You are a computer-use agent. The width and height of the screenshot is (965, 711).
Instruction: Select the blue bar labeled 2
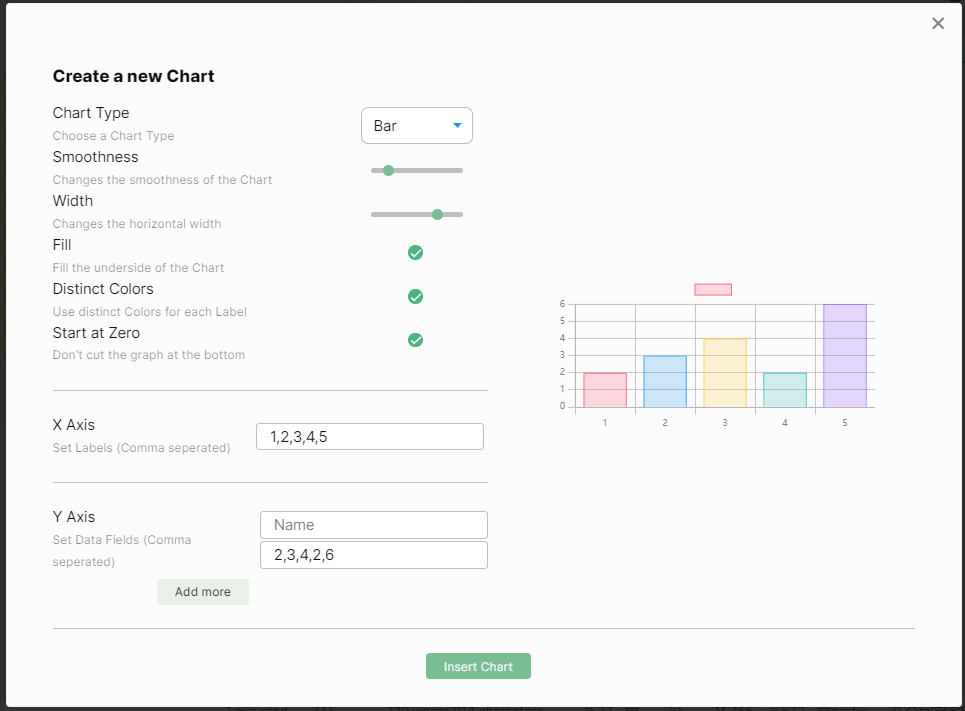coord(665,381)
